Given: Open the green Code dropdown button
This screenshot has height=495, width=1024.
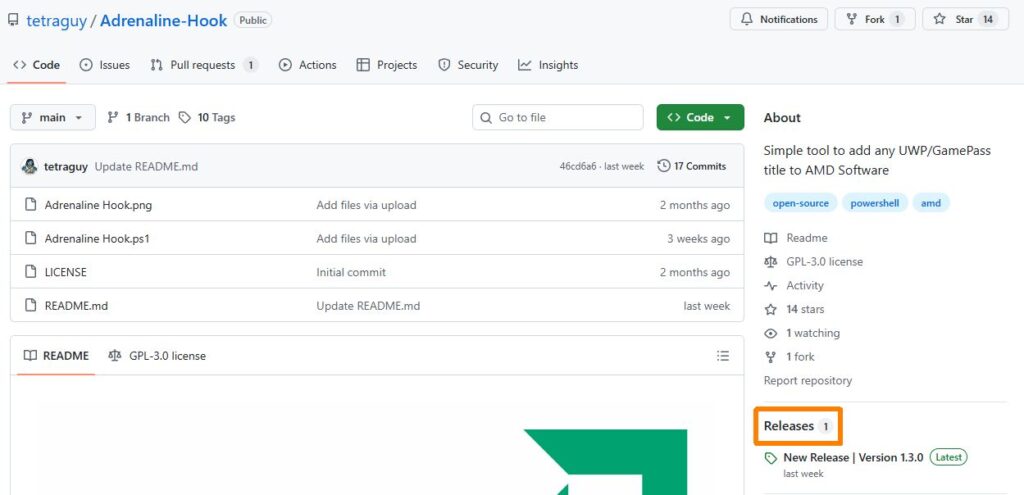Looking at the screenshot, I should pos(700,118).
